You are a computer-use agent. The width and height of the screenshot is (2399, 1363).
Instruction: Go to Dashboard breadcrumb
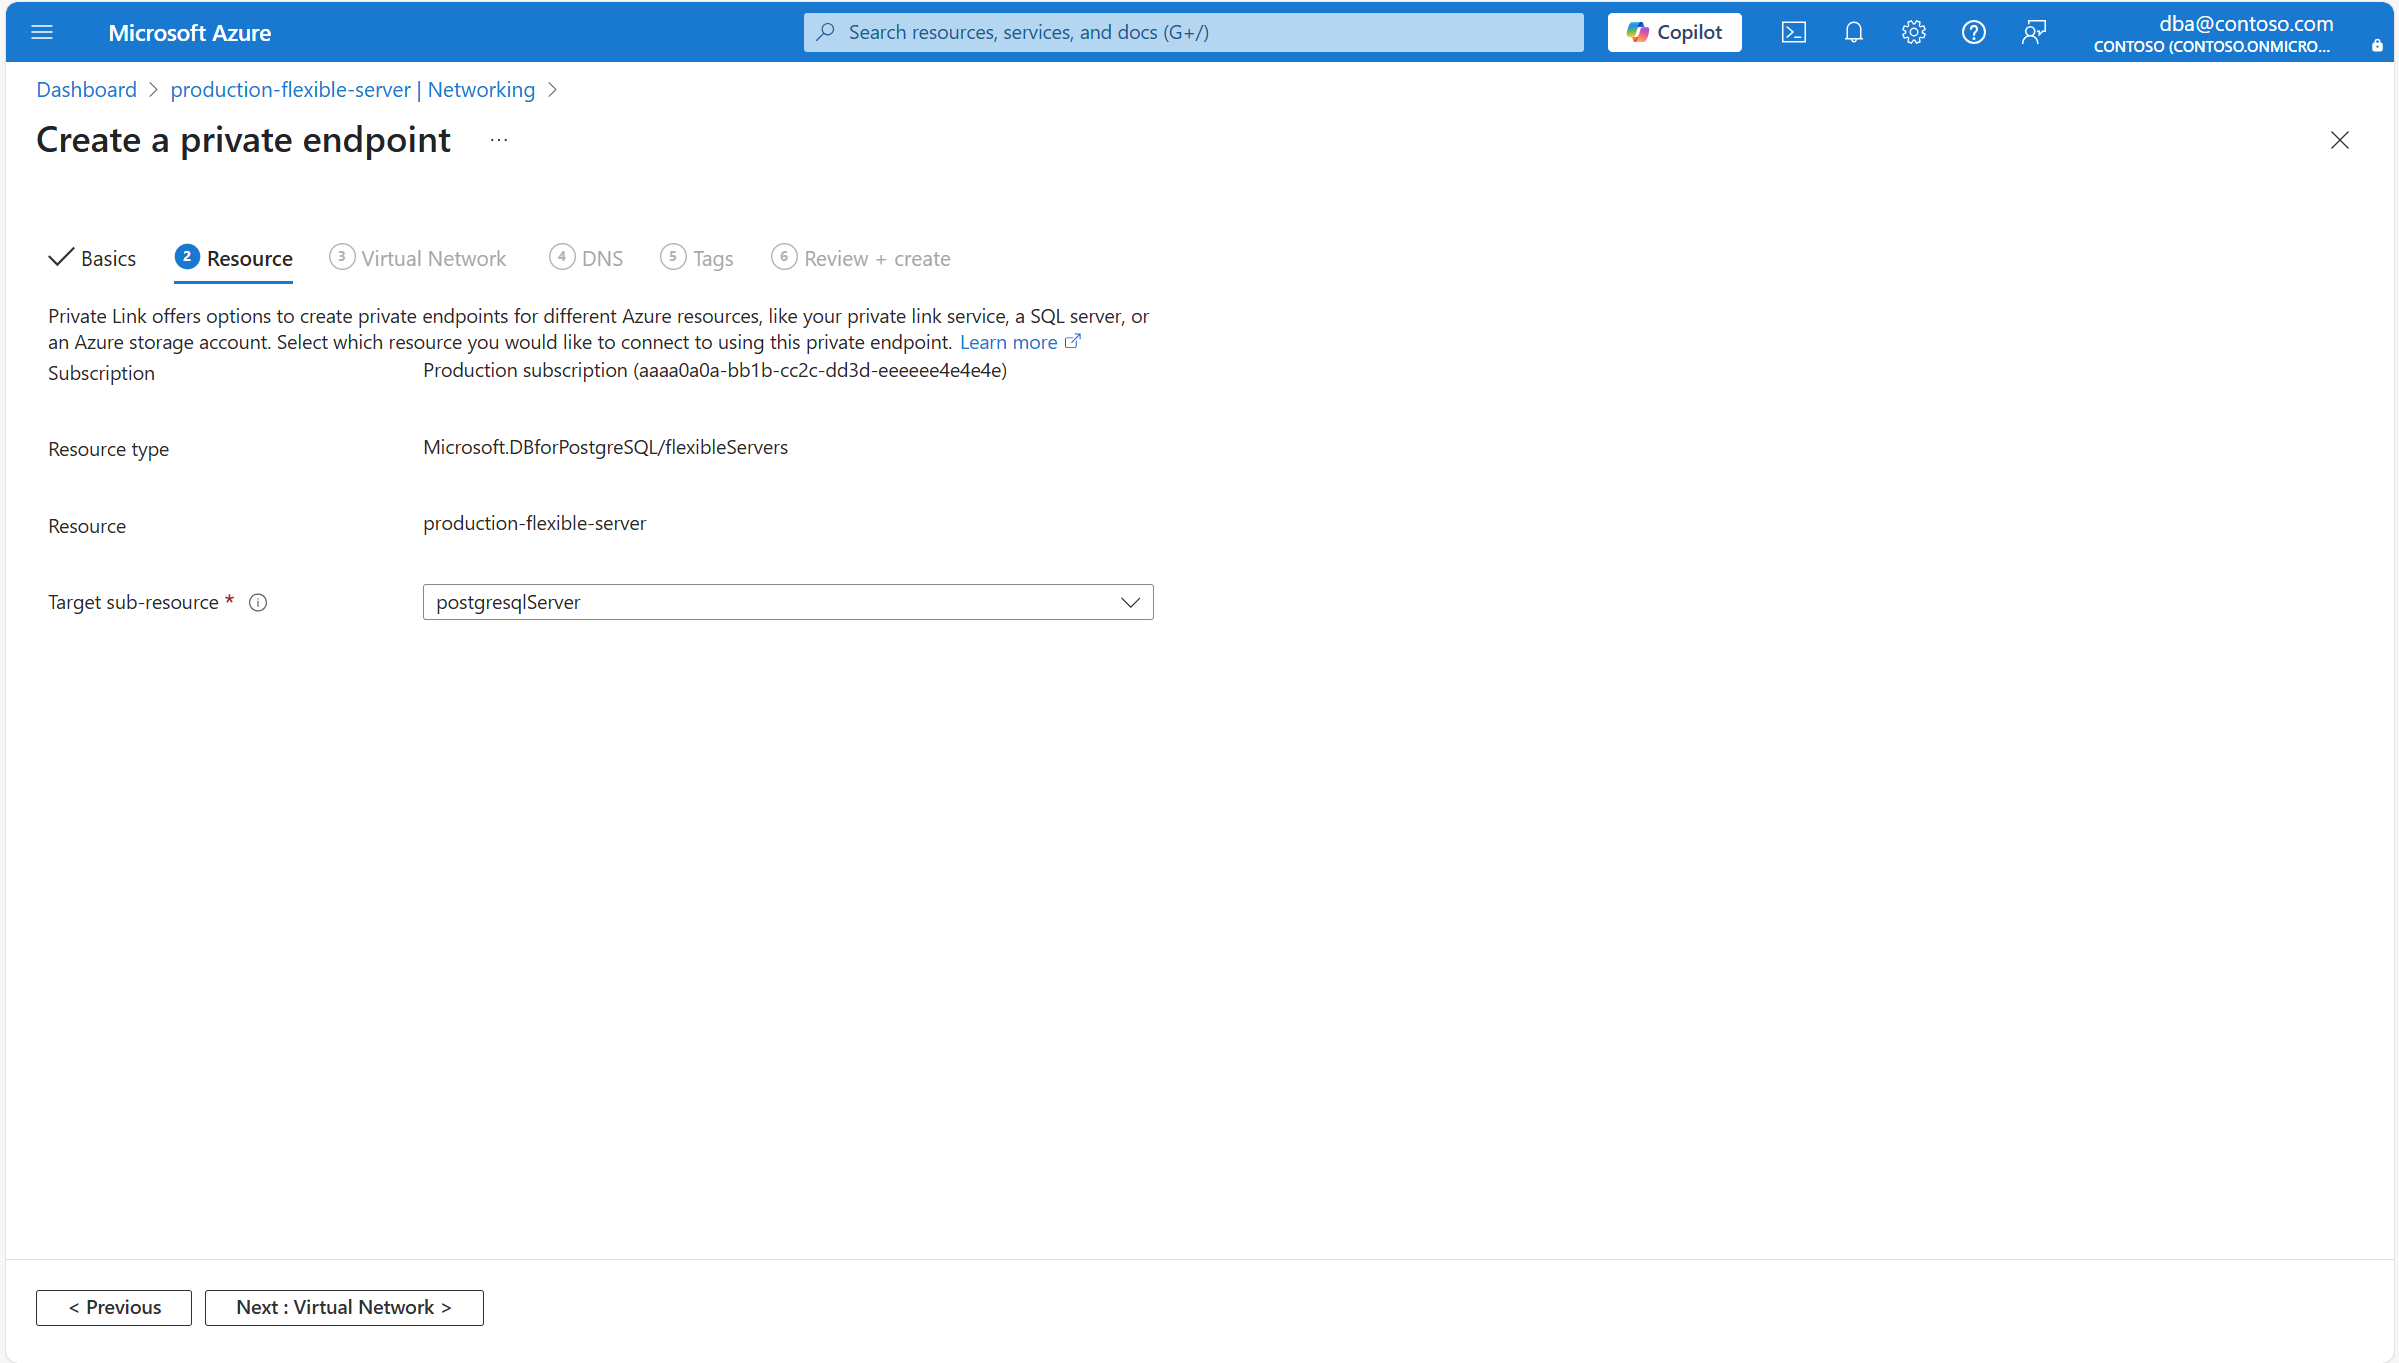[x=86, y=89]
